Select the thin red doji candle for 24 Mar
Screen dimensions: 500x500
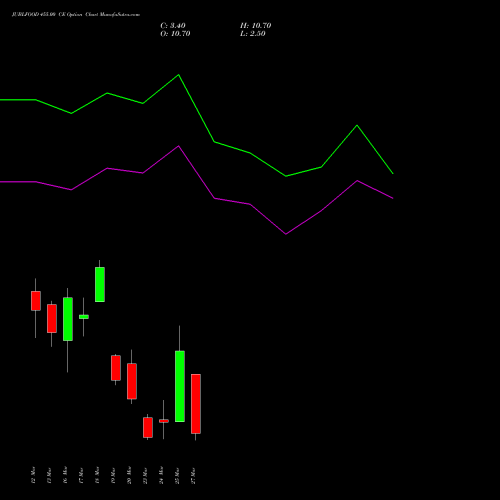pos(164,421)
